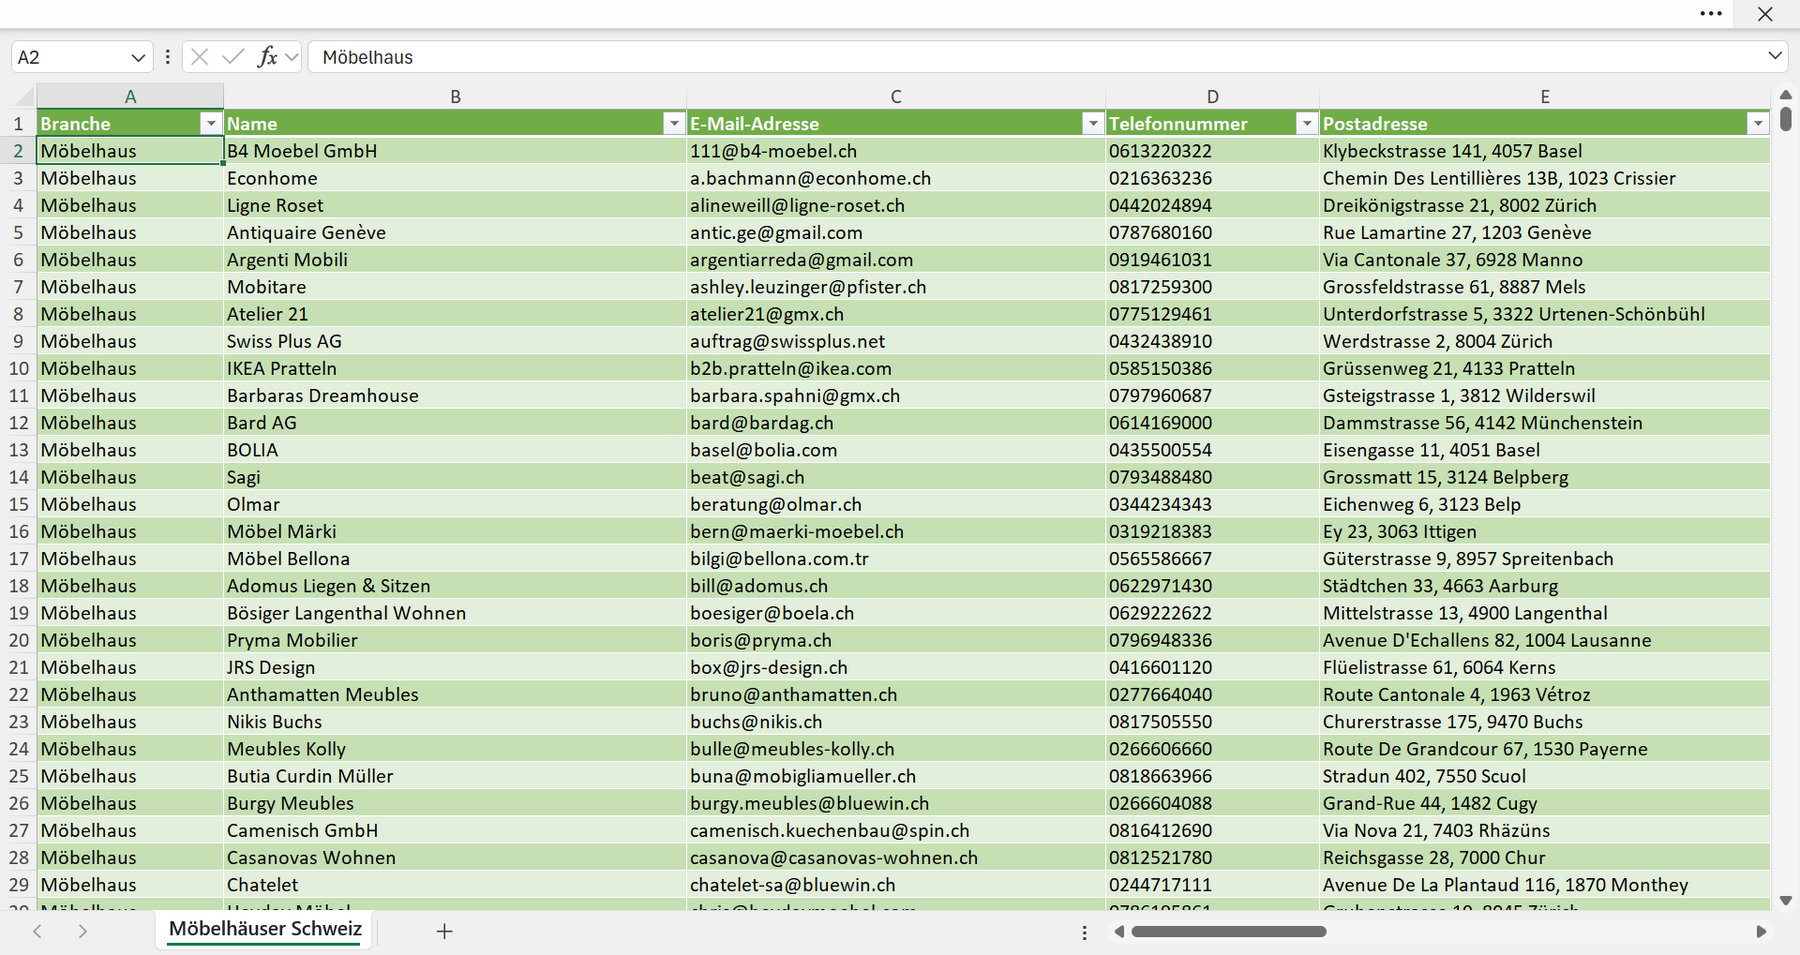Select email chatelet-sa@bluewin.ch cell
The width and height of the screenshot is (1800, 955).
(896, 884)
